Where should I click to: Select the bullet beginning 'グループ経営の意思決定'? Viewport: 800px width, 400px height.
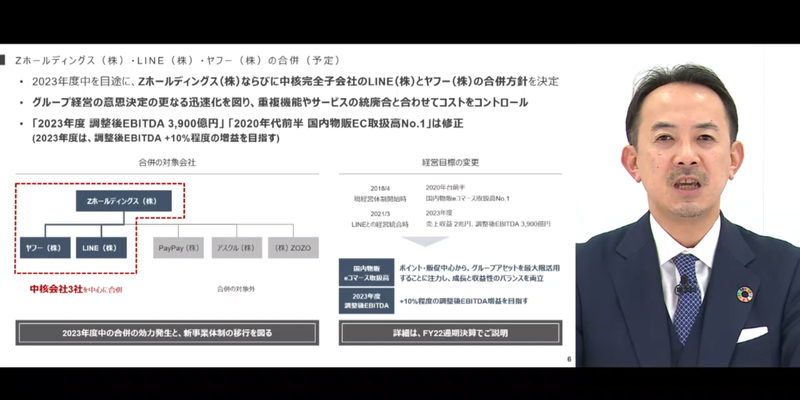pos(280,102)
